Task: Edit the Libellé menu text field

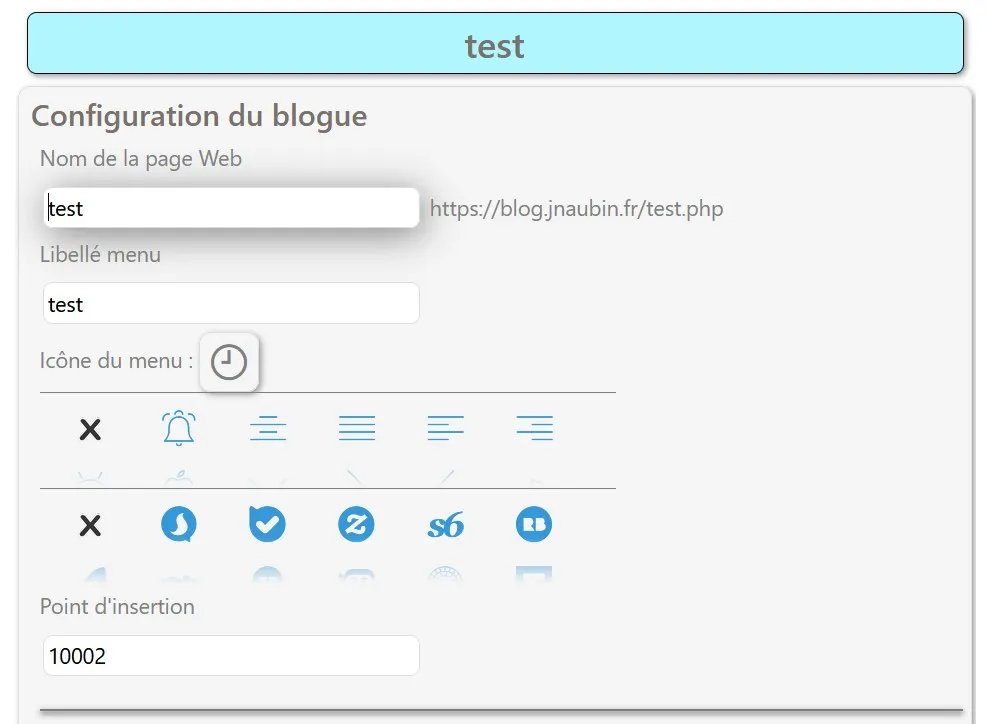Action: tap(231, 303)
